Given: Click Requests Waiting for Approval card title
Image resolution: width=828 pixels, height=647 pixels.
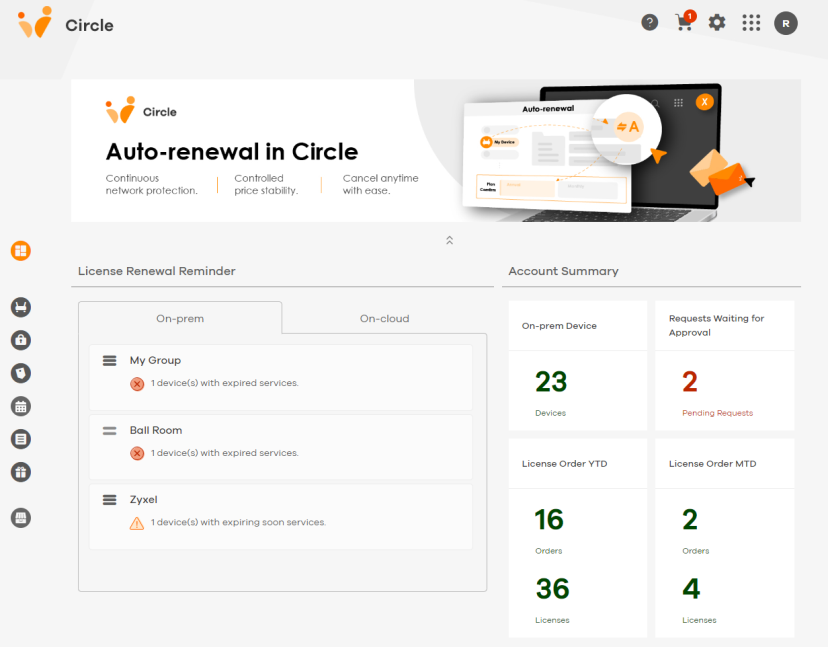Looking at the screenshot, I should (716, 325).
